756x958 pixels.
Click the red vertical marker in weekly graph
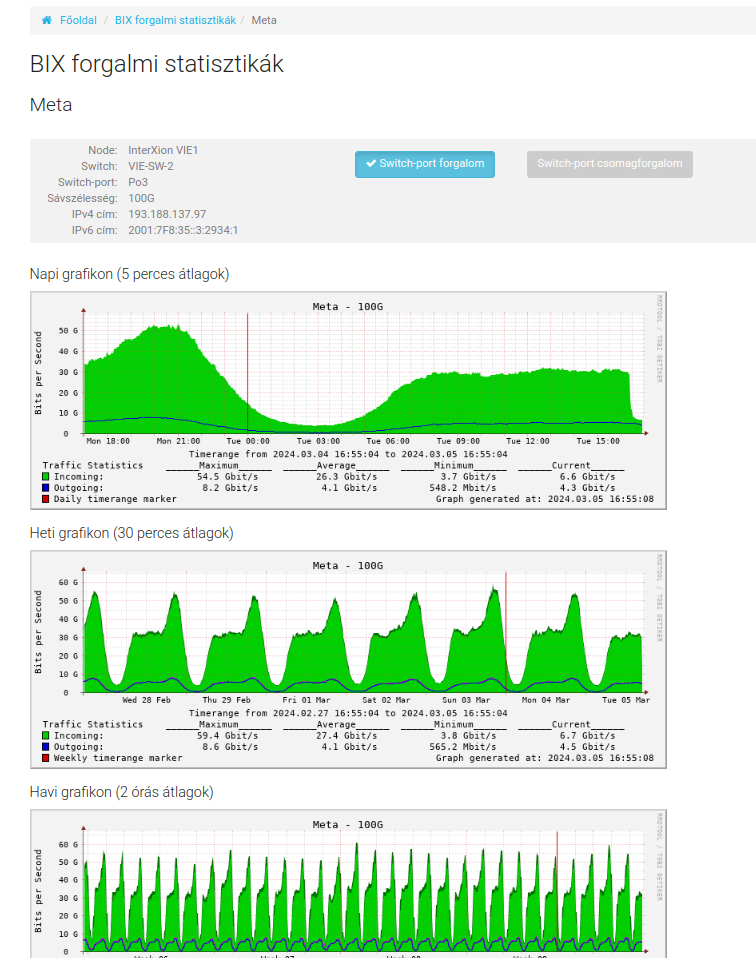coord(506,630)
